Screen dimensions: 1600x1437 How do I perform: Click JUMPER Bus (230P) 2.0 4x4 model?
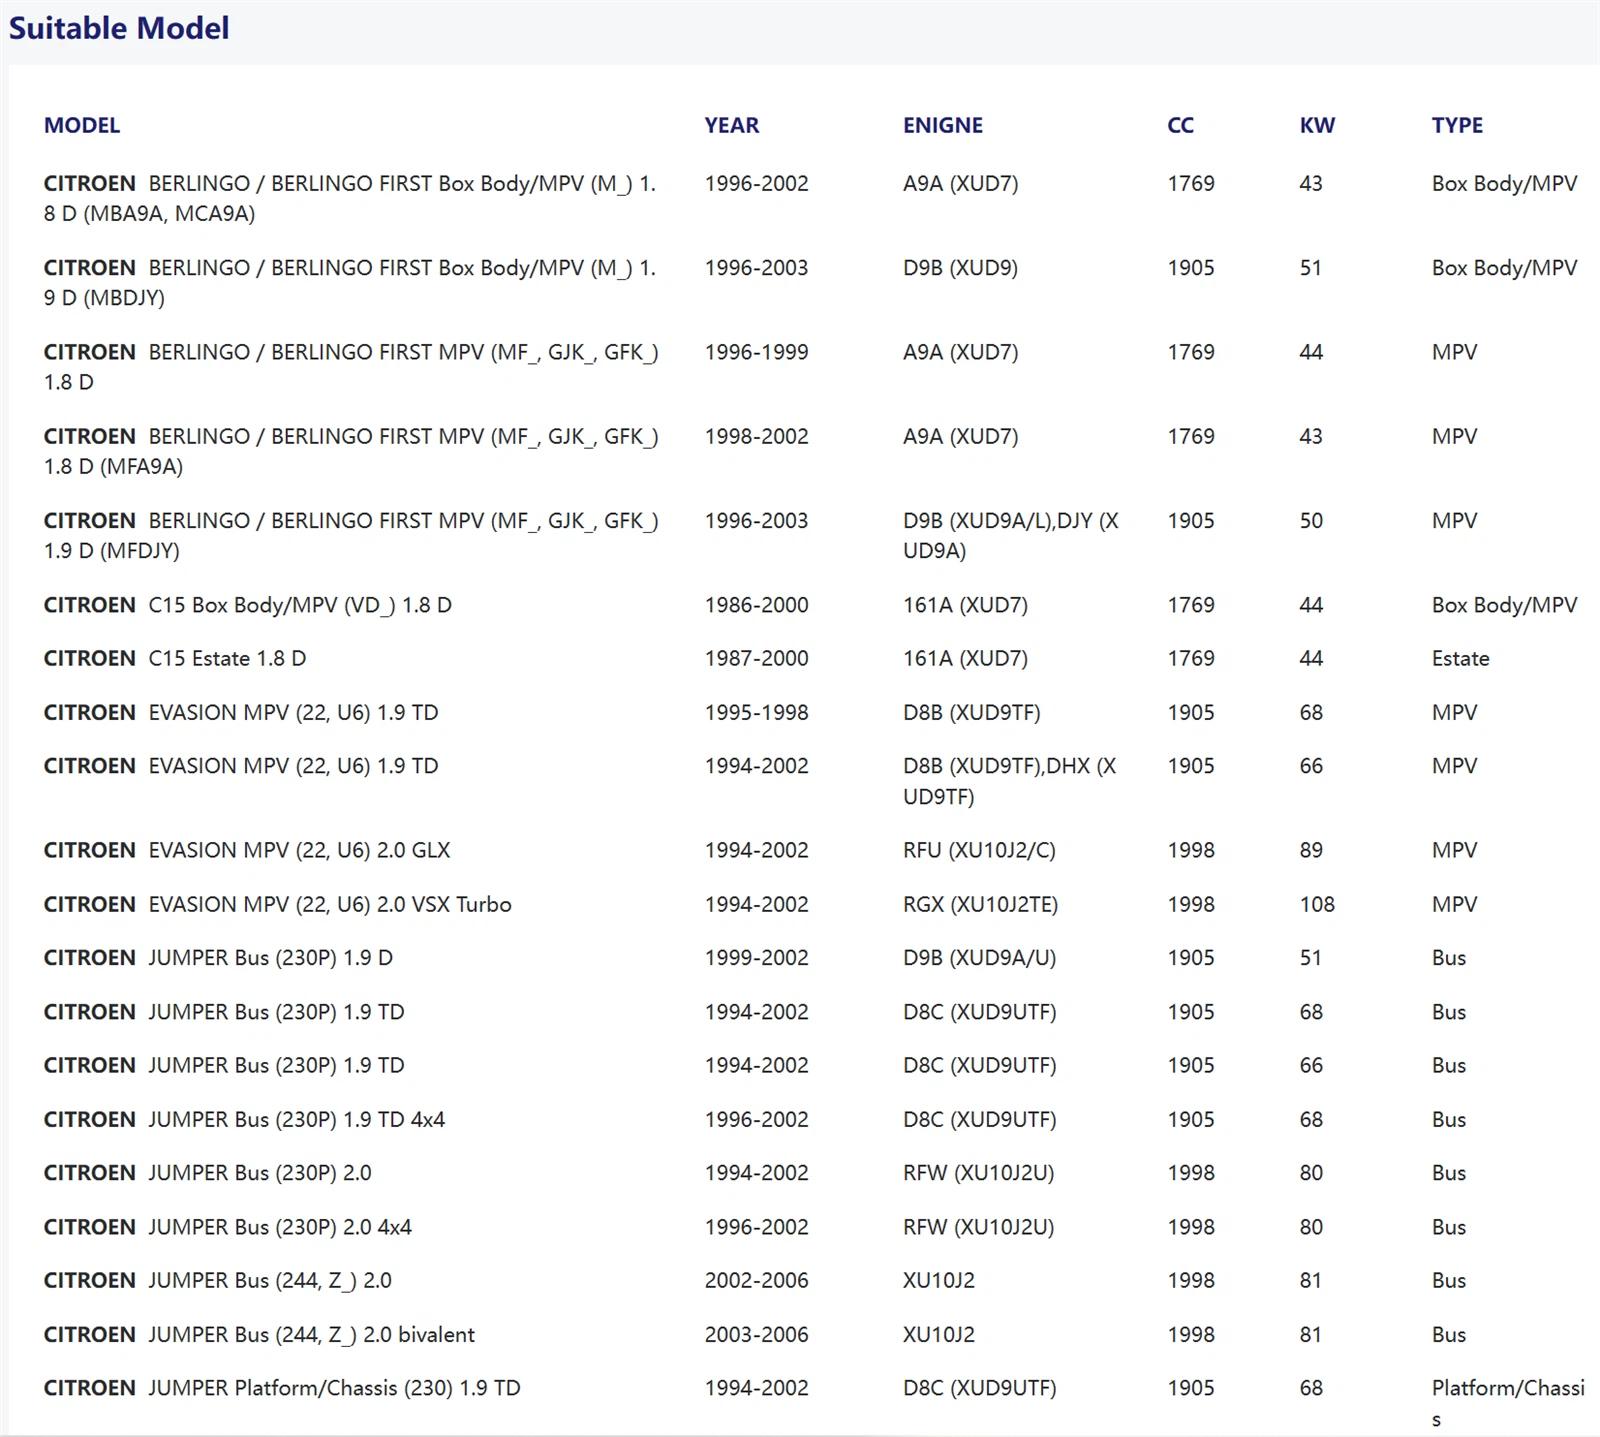[228, 1227]
